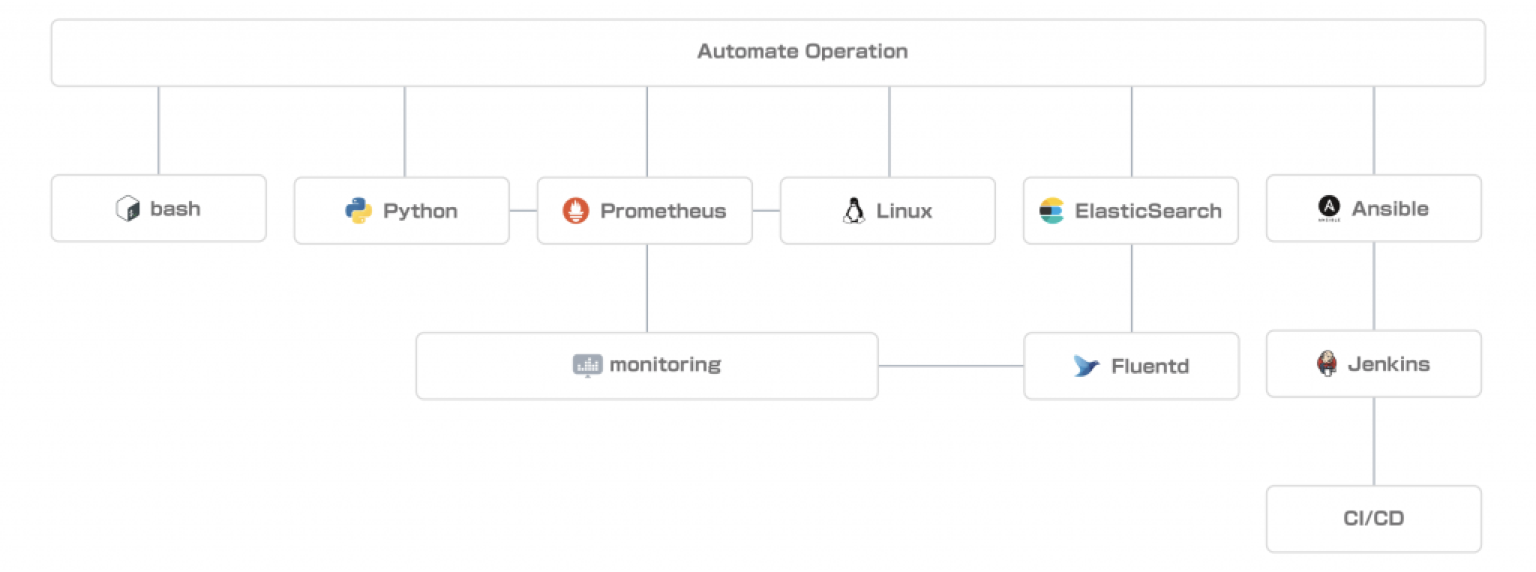Click the ElasticSearch text label

1148,211
